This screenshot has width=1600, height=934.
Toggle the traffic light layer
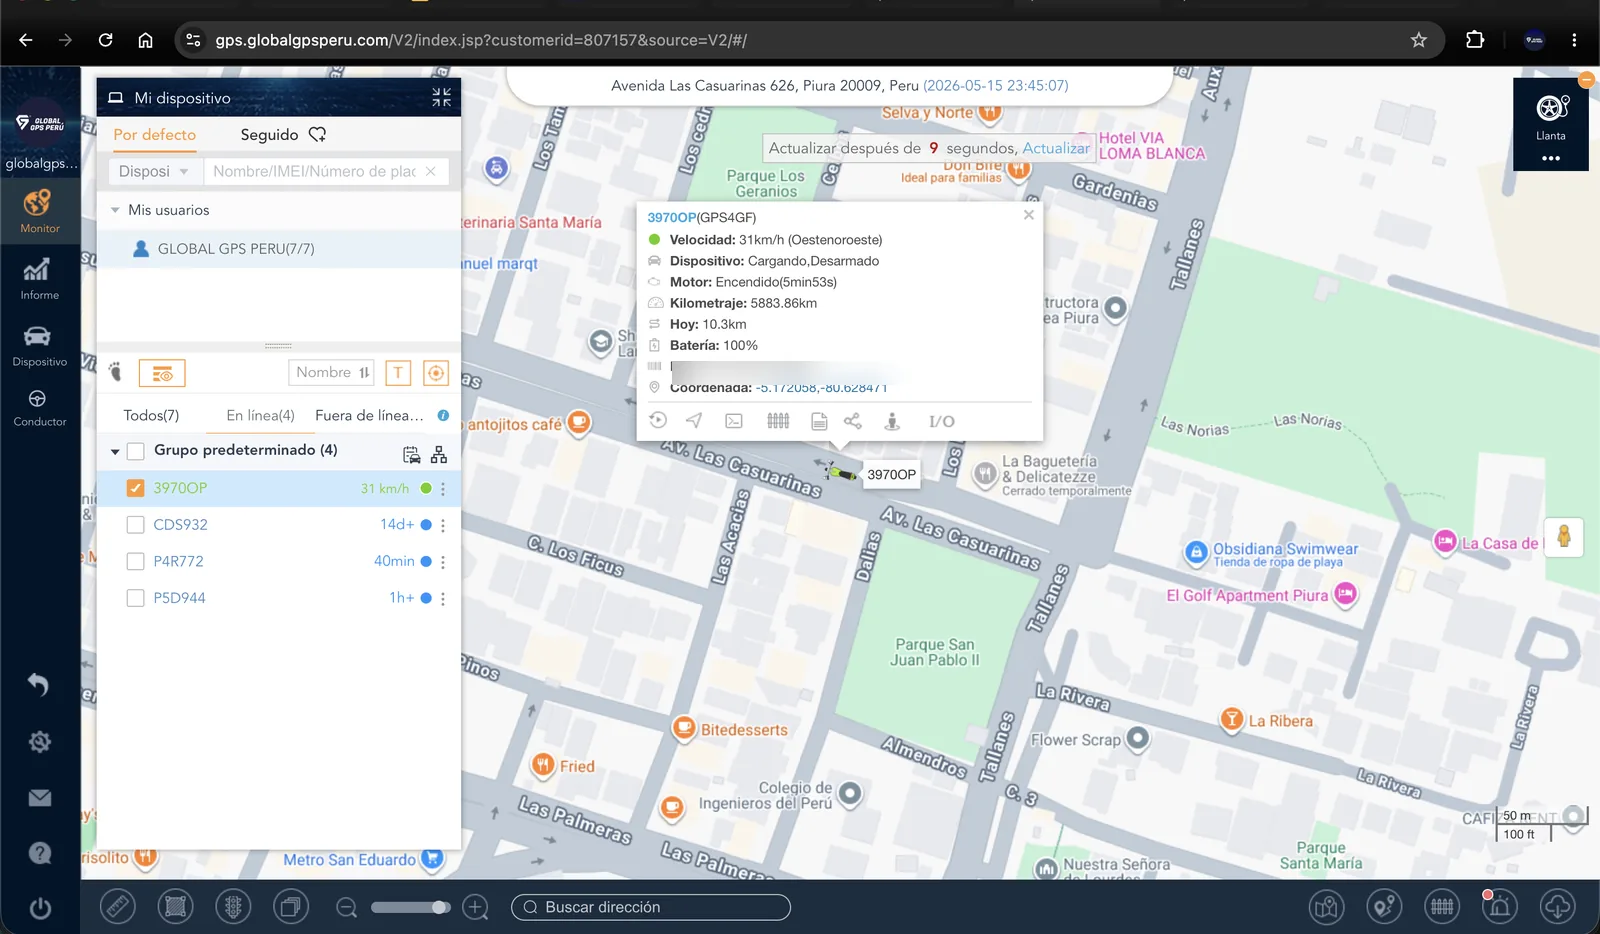point(233,907)
